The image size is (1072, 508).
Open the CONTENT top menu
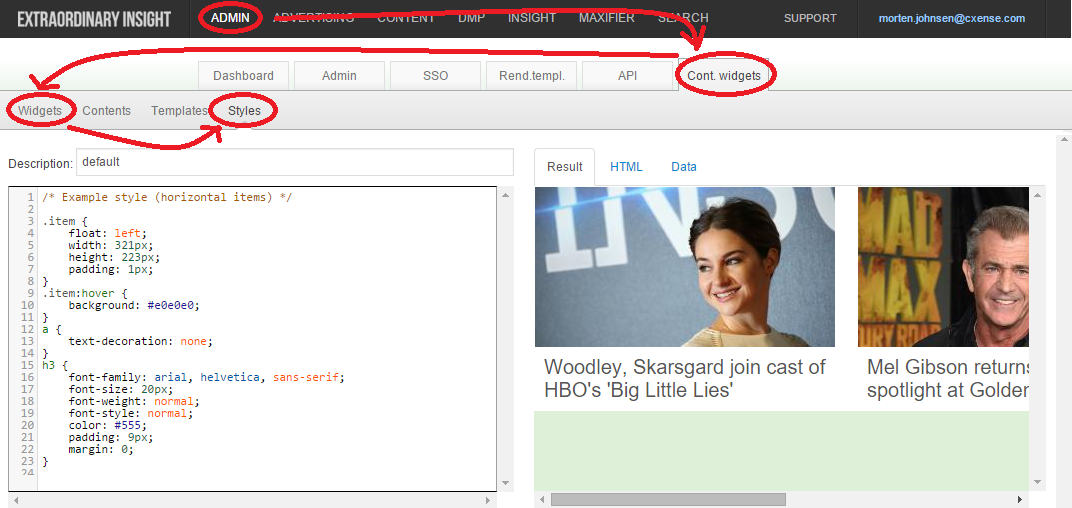click(x=406, y=18)
